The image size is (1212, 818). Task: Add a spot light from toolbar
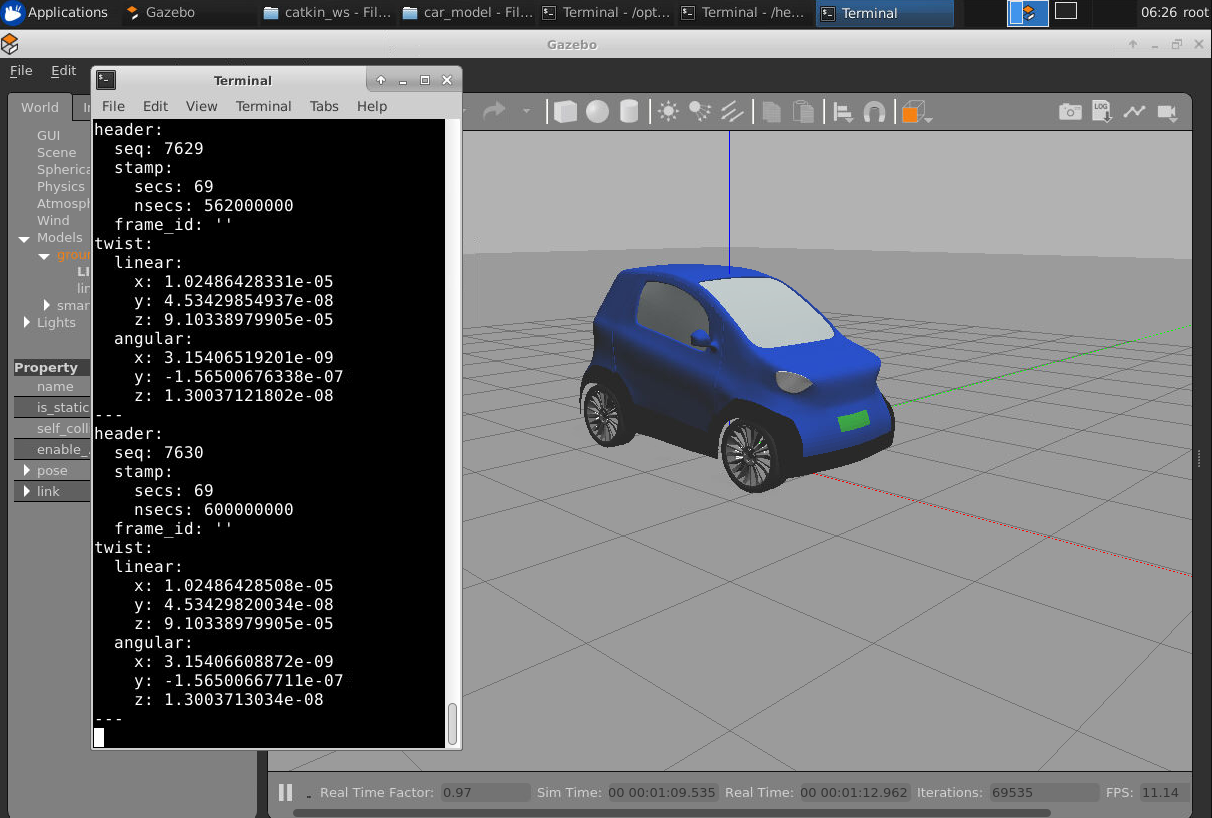(700, 111)
